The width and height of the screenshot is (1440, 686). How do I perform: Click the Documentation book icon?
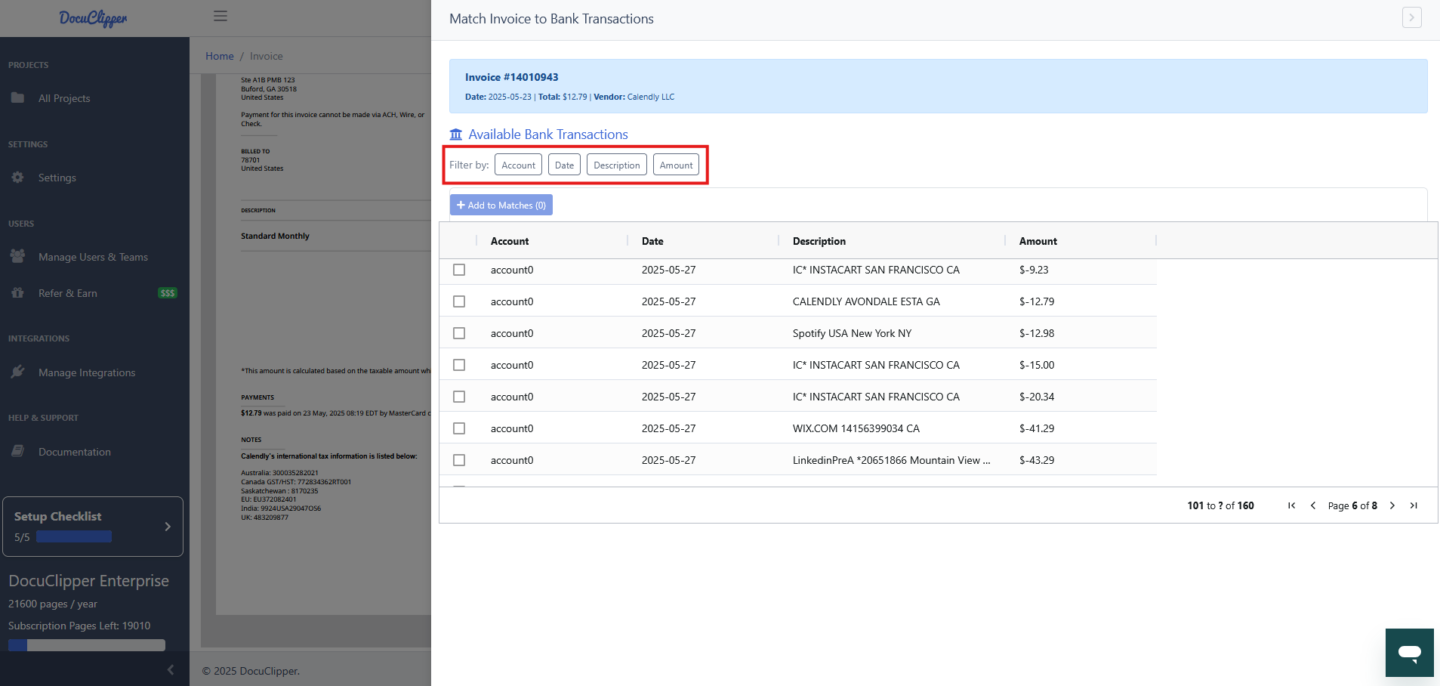[17, 451]
